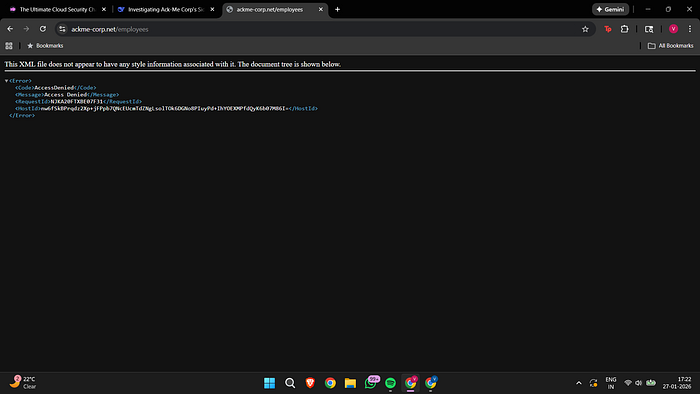Viewport: 700px width, 394px height.
Task: Open the tab search icon in toolbar
Action: point(649,29)
